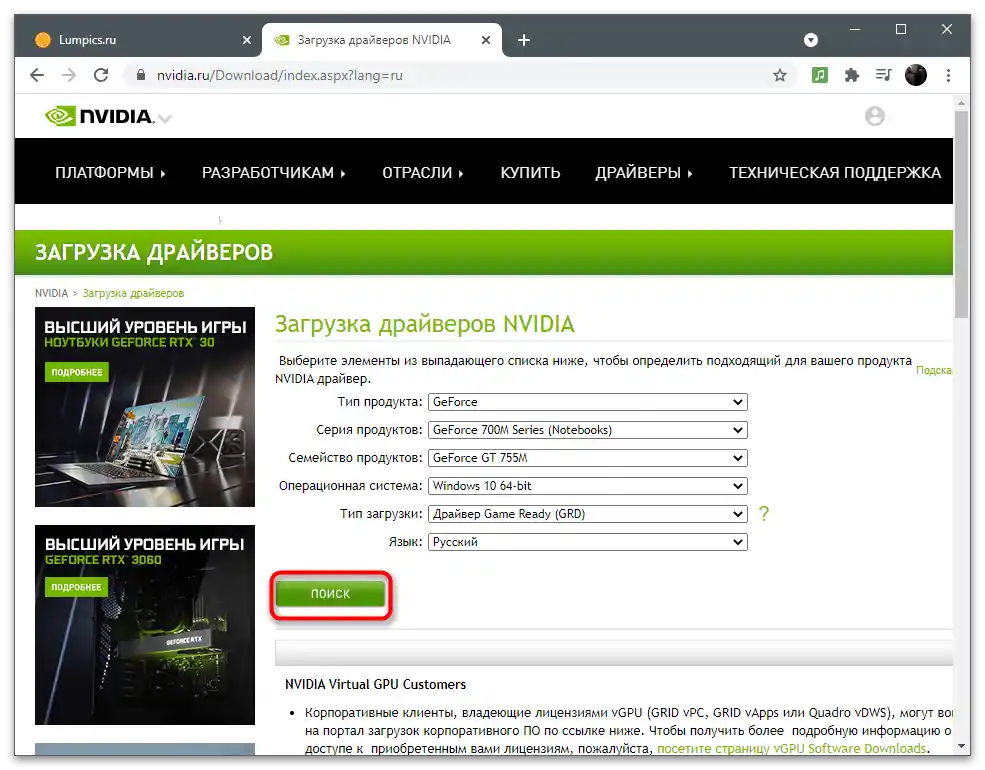Expand the Тип продукта dropdown

pyautogui.click(x=587, y=402)
